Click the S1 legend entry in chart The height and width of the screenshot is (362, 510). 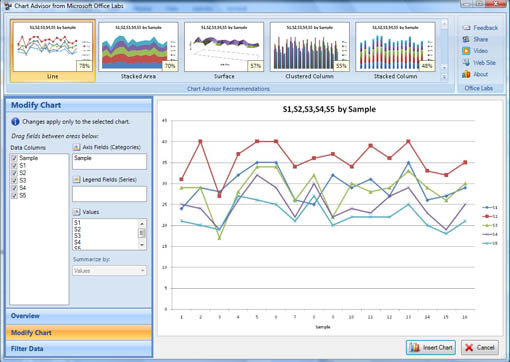(x=490, y=207)
